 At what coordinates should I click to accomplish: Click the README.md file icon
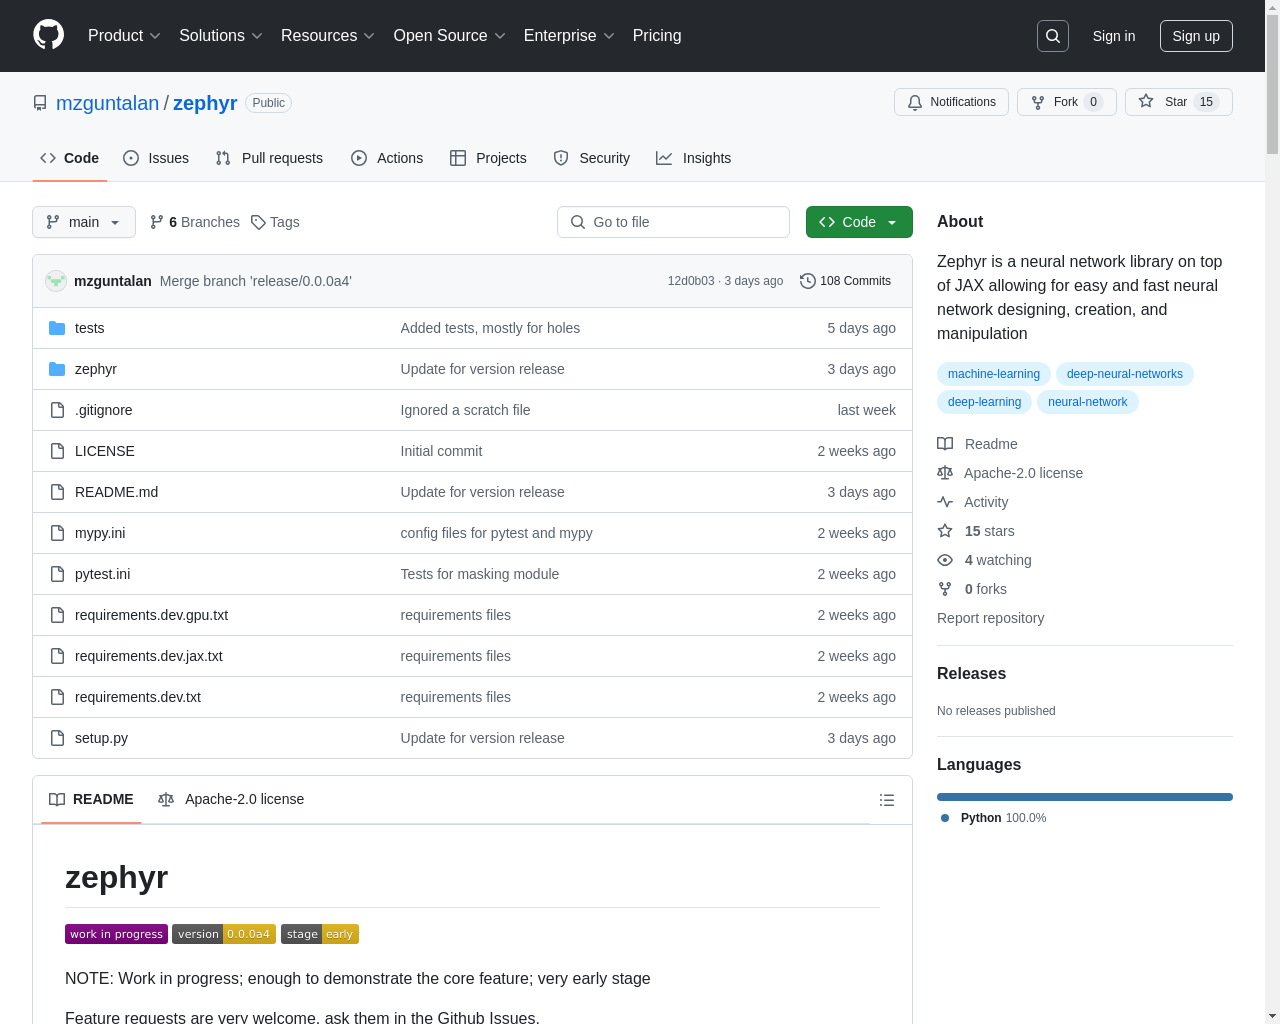[57, 492]
